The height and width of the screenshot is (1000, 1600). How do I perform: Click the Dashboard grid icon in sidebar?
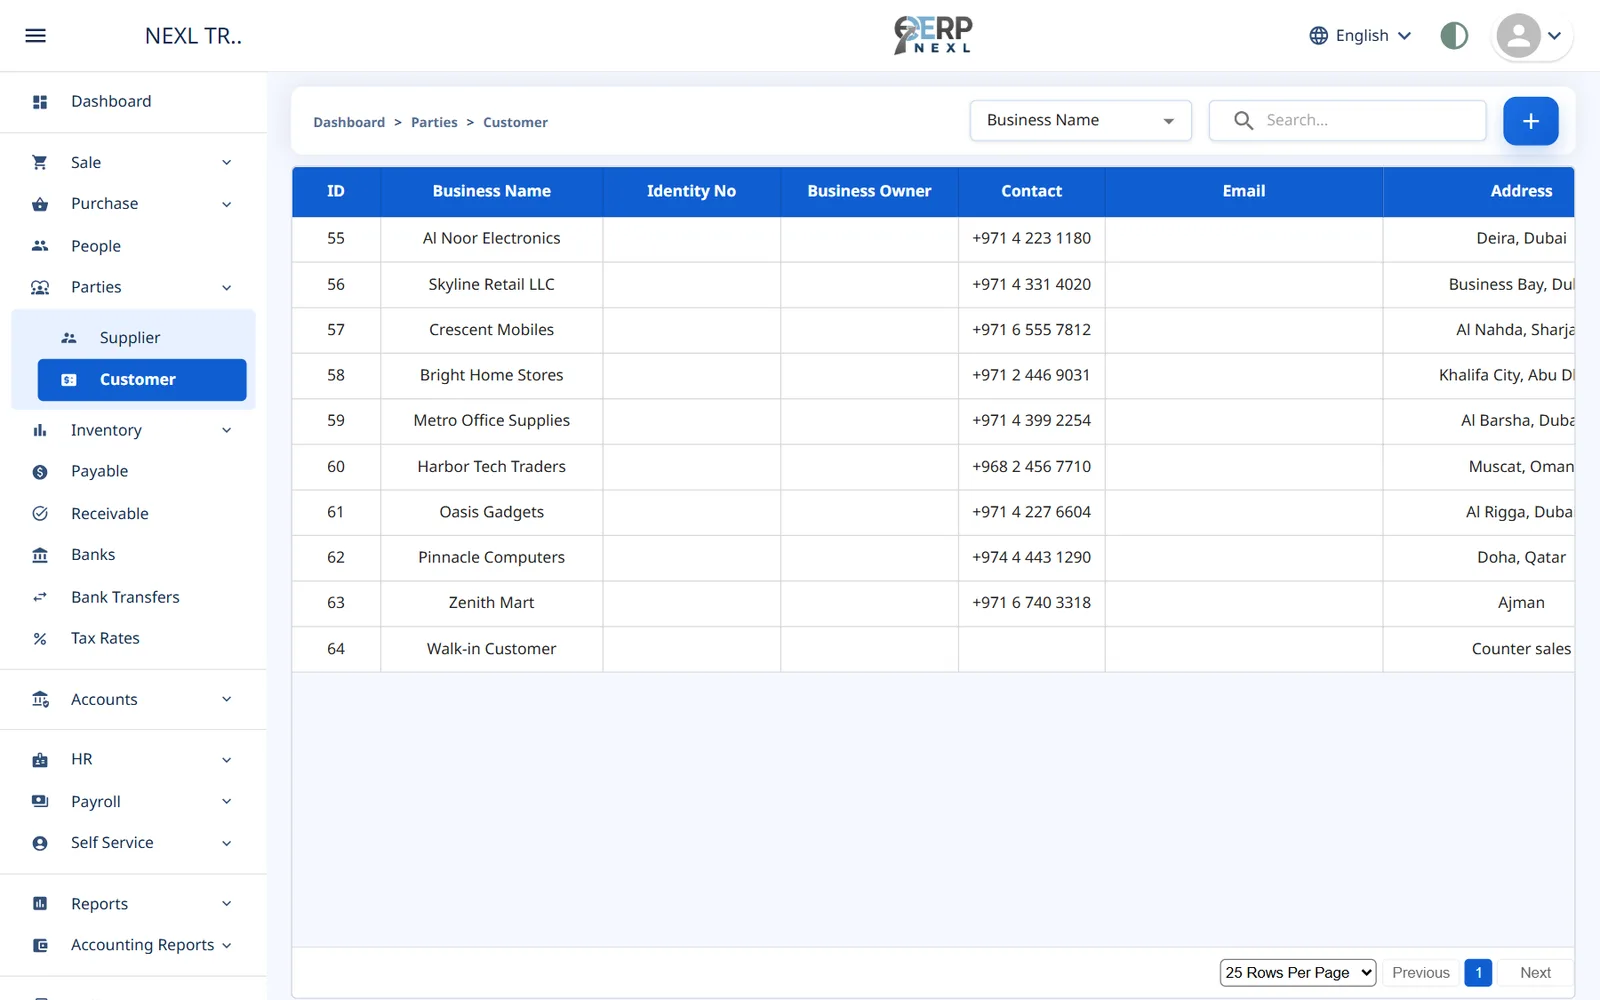tap(40, 102)
